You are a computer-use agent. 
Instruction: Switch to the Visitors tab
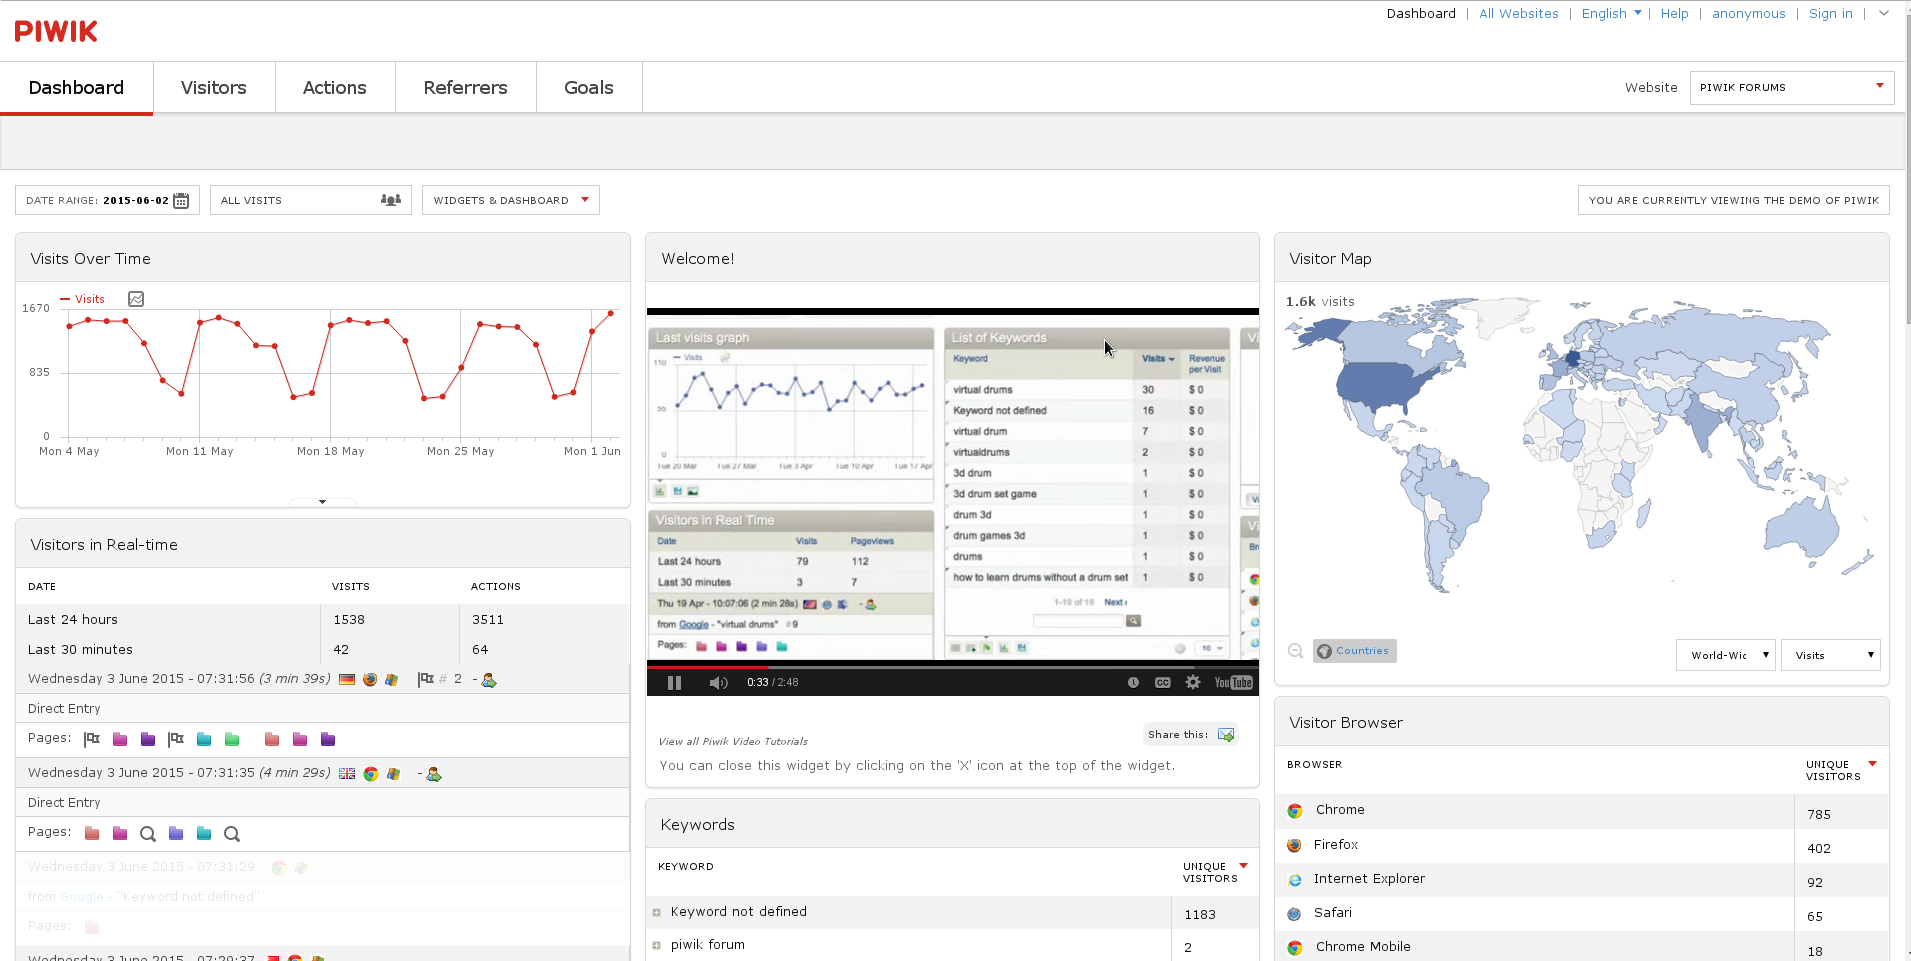tap(214, 88)
